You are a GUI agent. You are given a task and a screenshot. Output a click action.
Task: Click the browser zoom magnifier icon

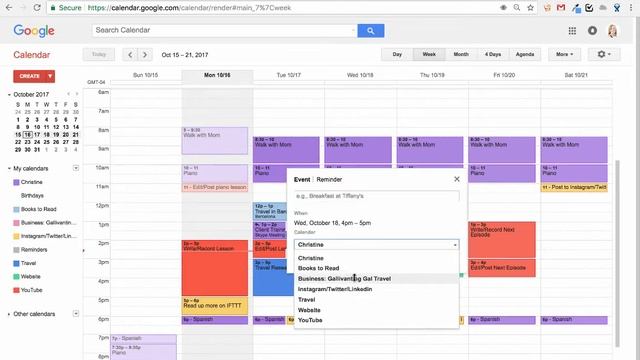517,8
